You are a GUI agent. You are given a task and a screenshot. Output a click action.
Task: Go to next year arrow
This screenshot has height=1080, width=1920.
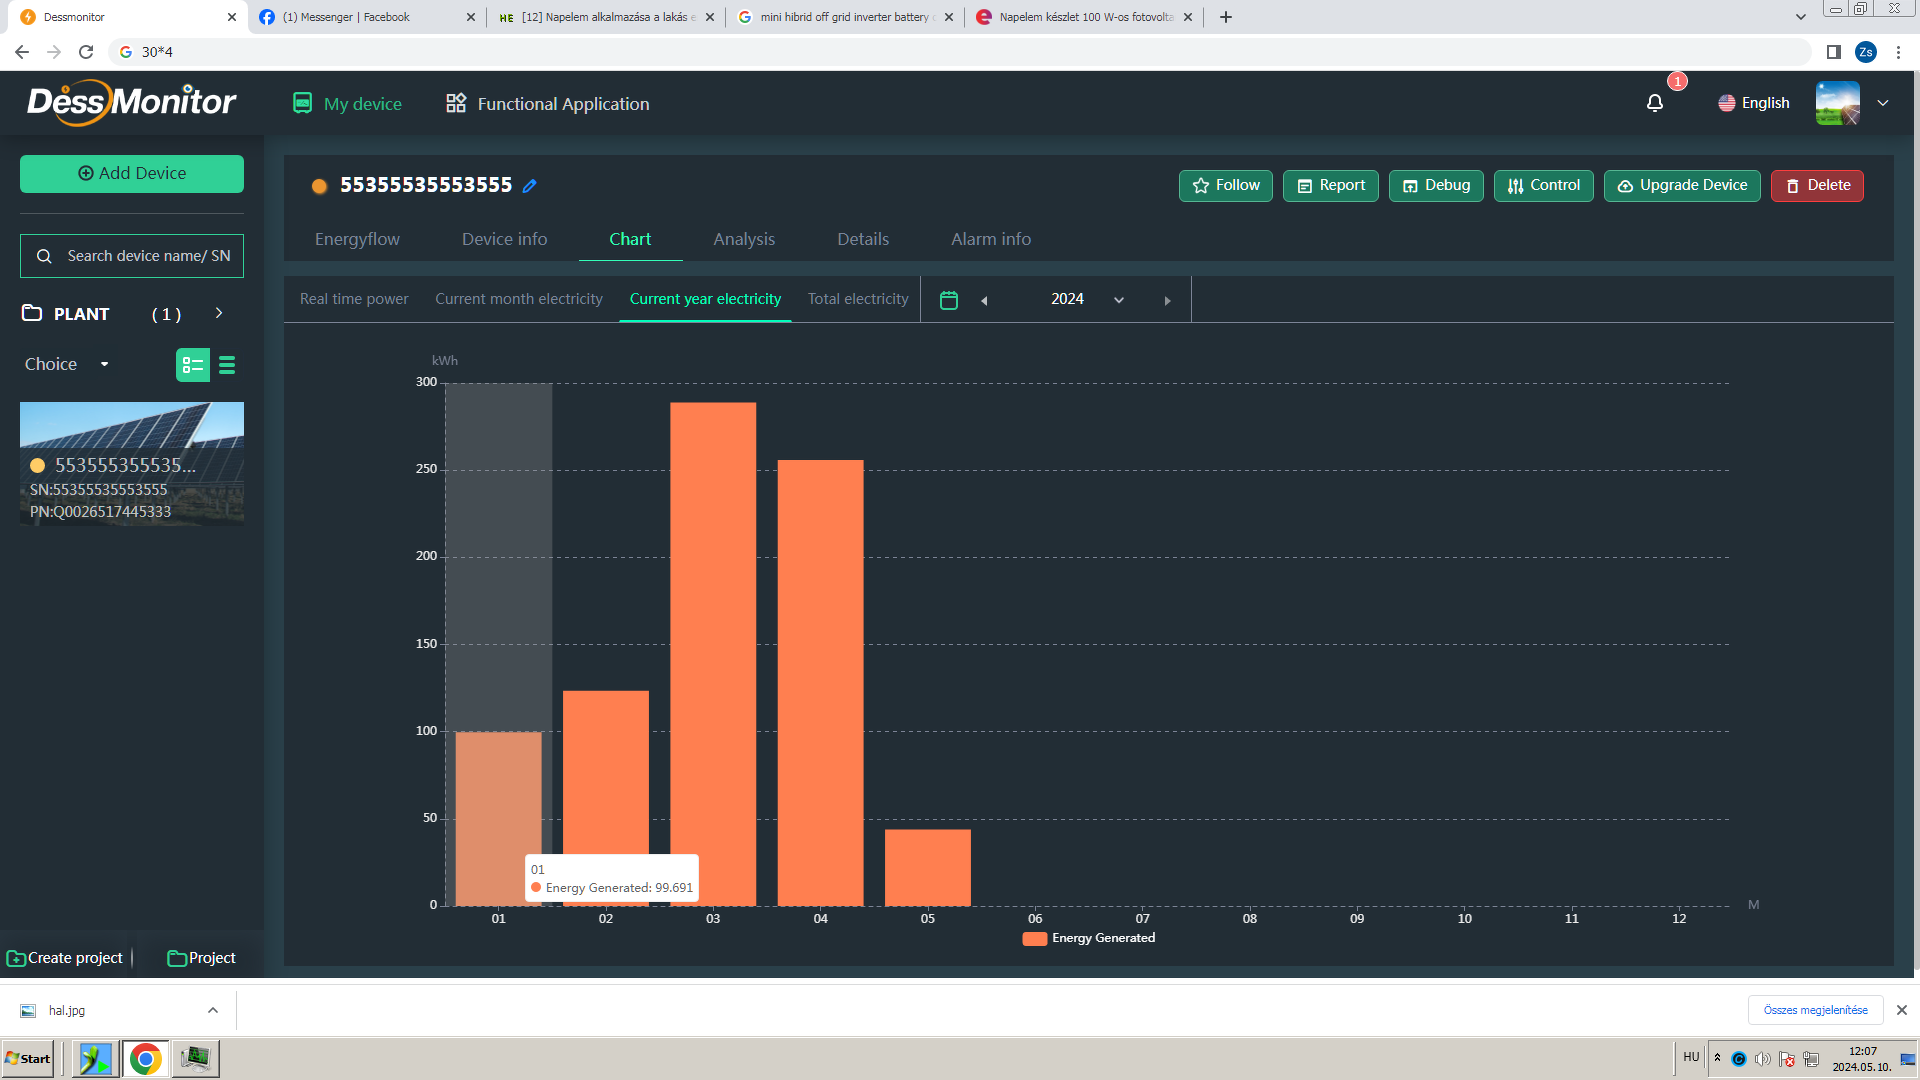pos(1167,300)
